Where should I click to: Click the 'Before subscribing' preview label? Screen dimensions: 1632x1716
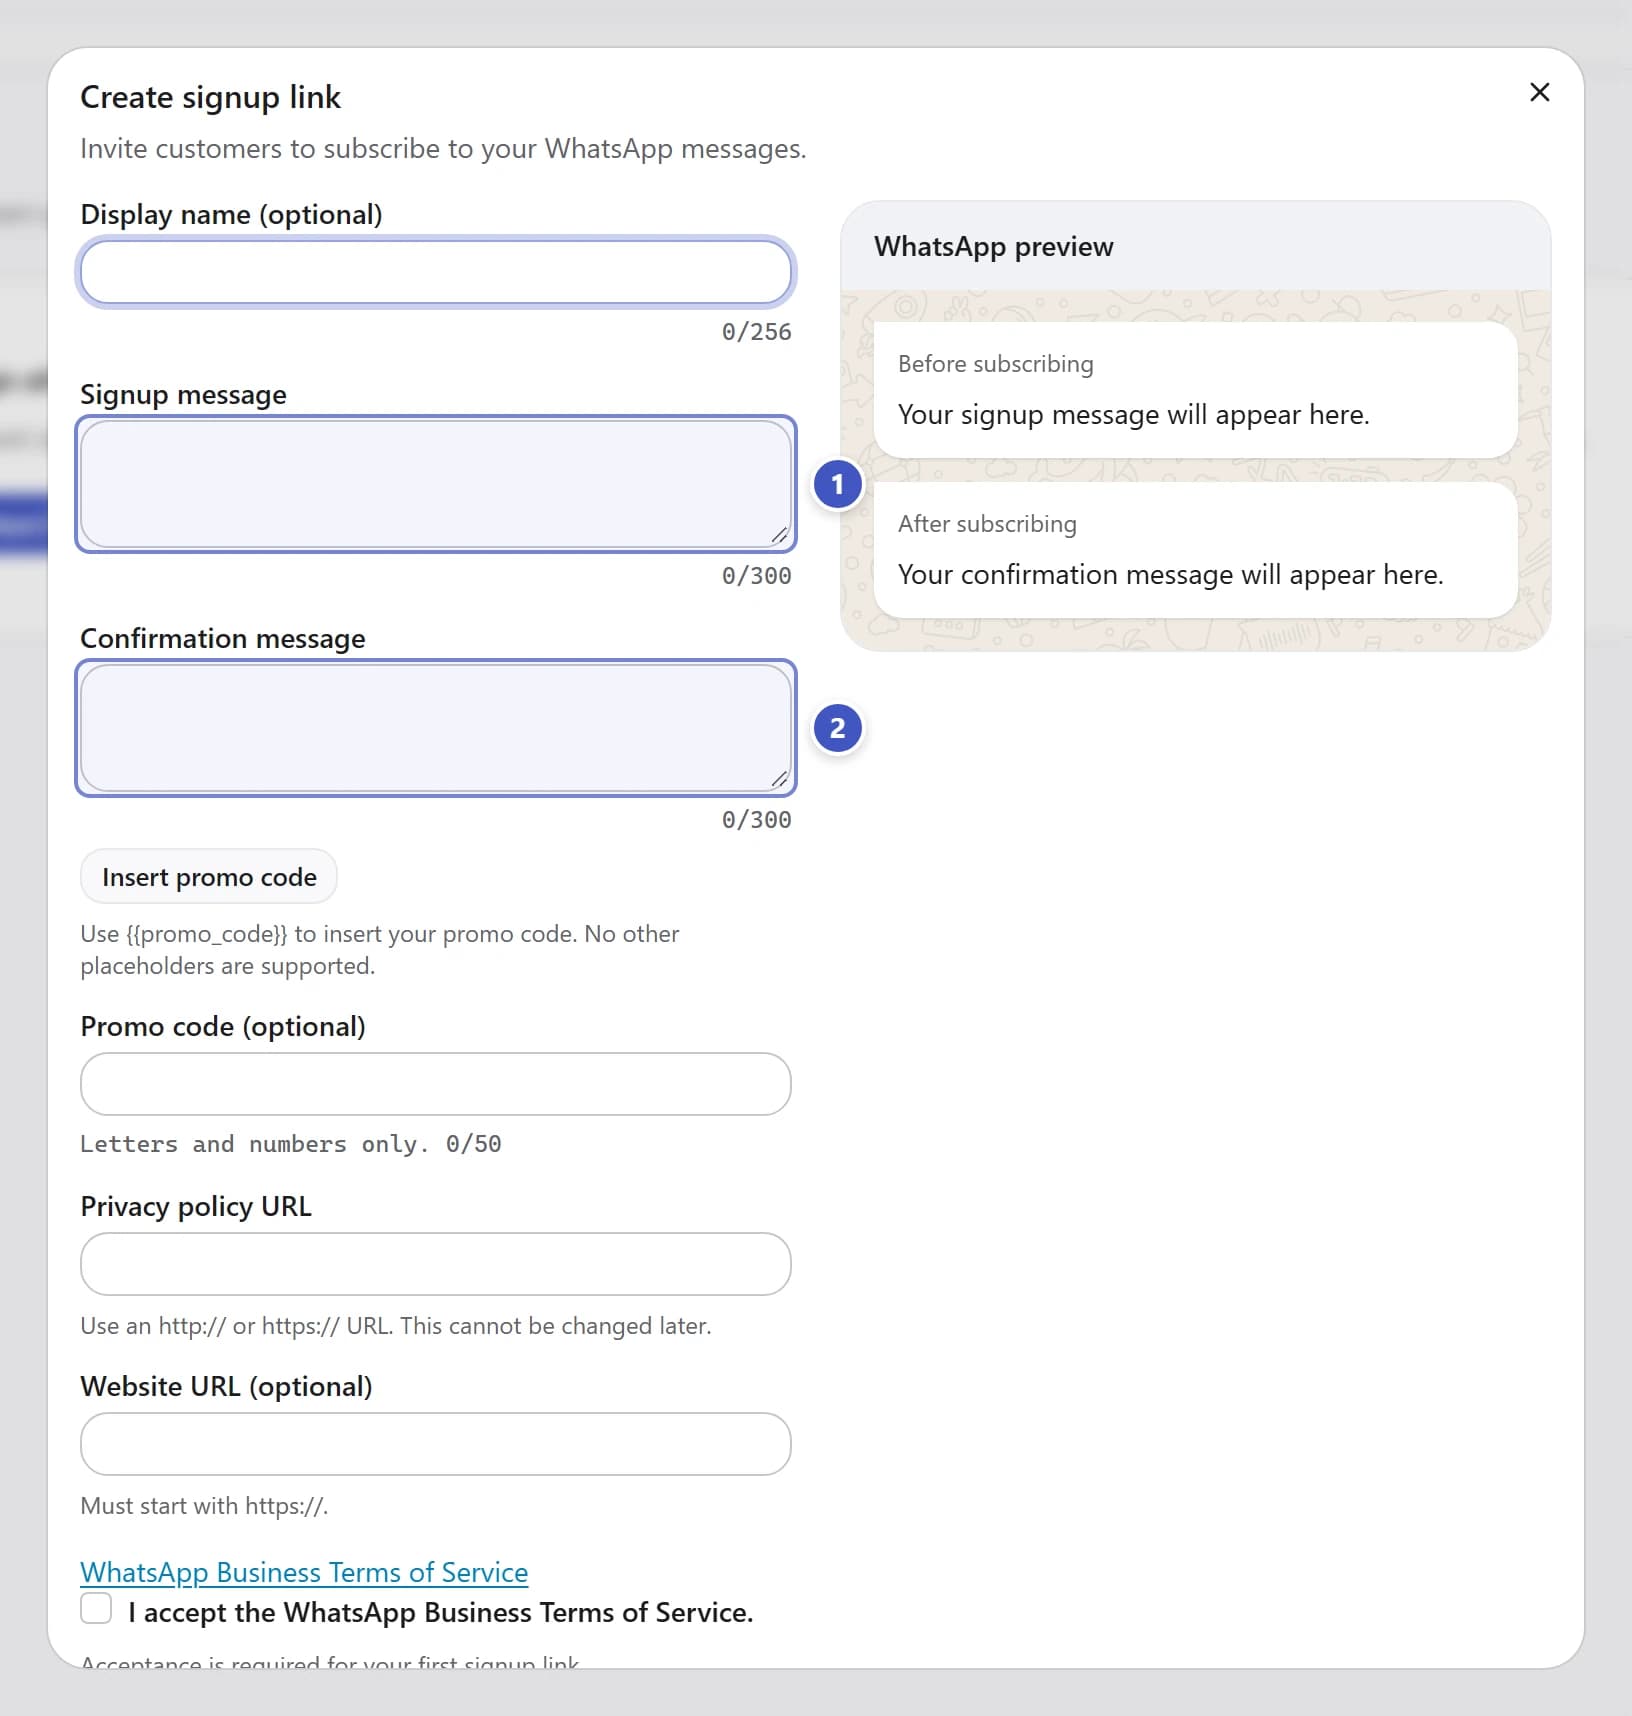click(995, 364)
